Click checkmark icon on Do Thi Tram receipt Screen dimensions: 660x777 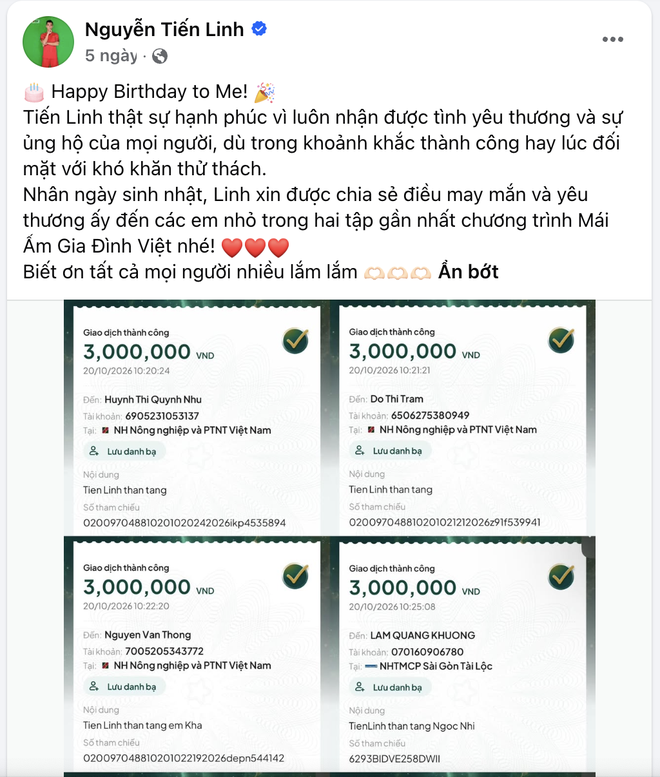point(561,340)
